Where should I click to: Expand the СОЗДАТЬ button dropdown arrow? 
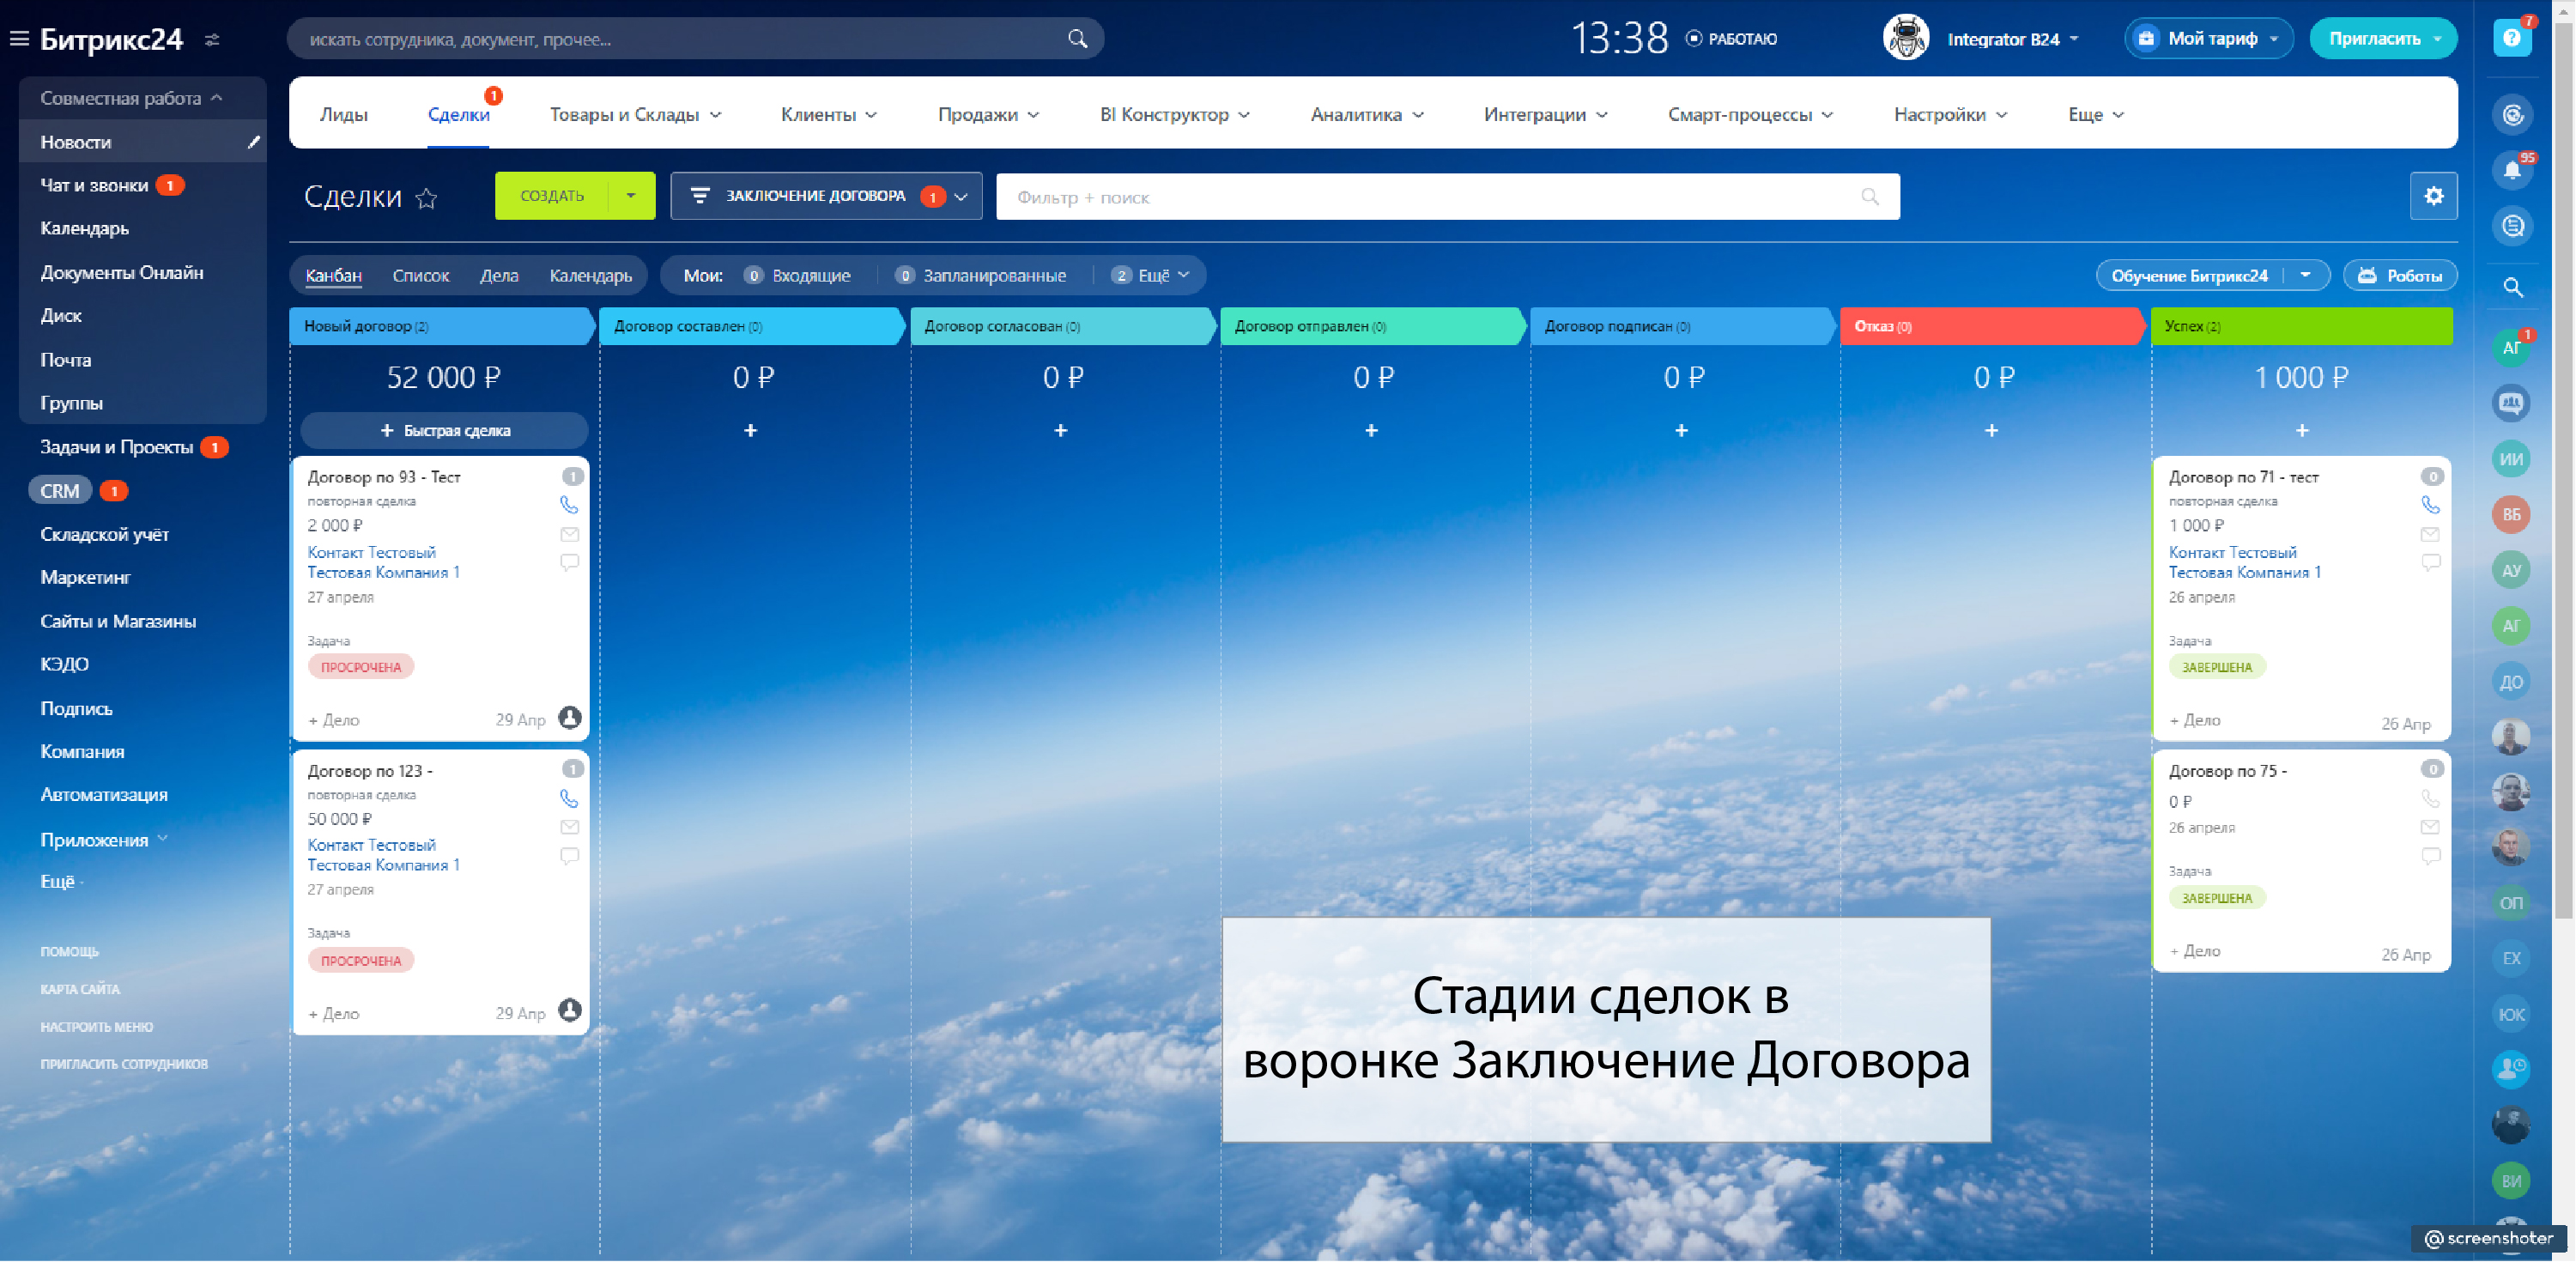click(x=630, y=196)
